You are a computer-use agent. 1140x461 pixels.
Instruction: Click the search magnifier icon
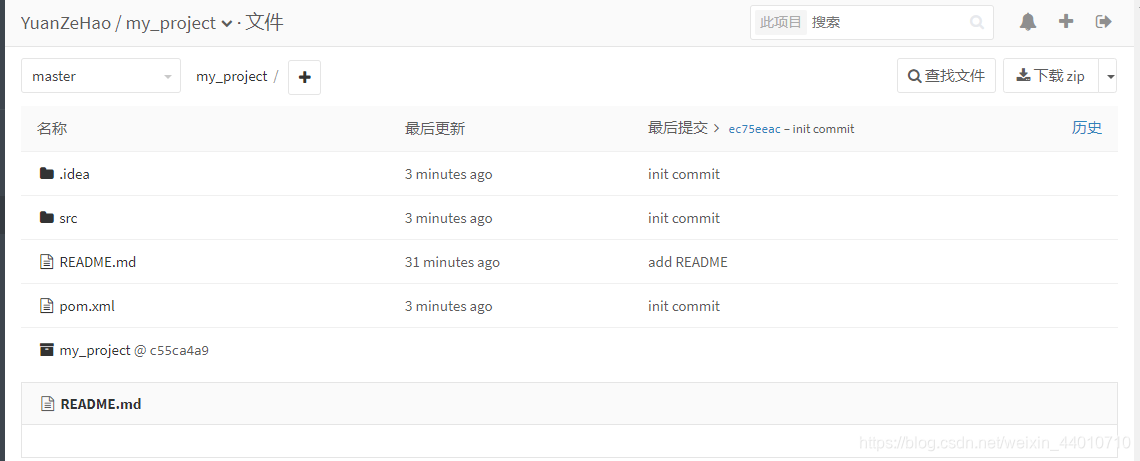[x=977, y=23]
